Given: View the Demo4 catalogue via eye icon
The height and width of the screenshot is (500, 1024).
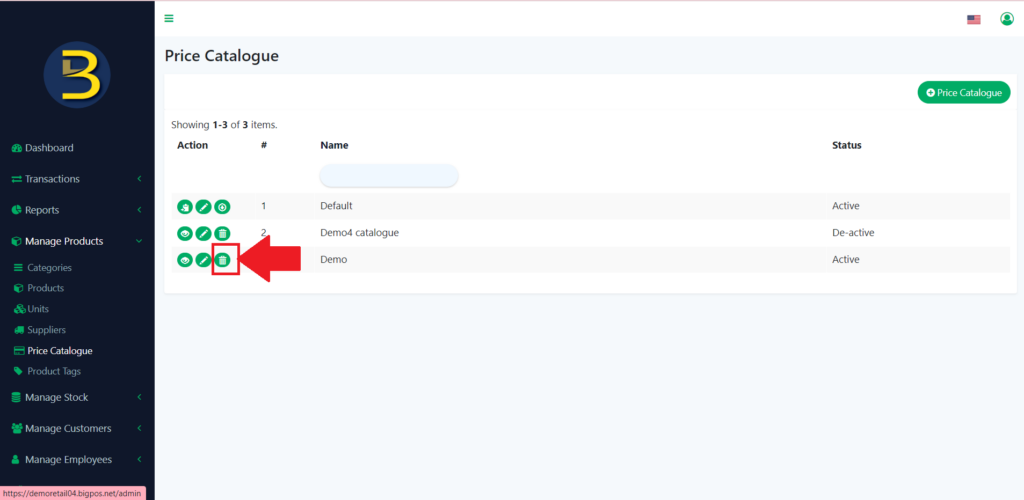Looking at the screenshot, I should point(185,233).
